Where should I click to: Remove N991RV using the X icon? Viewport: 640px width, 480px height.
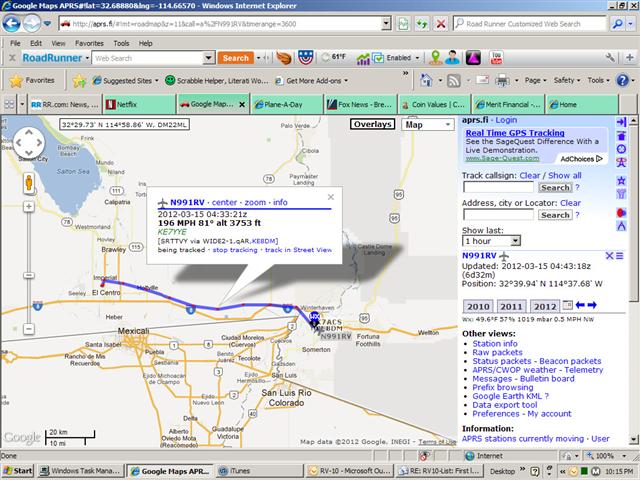pyautogui.click(x=607, y=256)
